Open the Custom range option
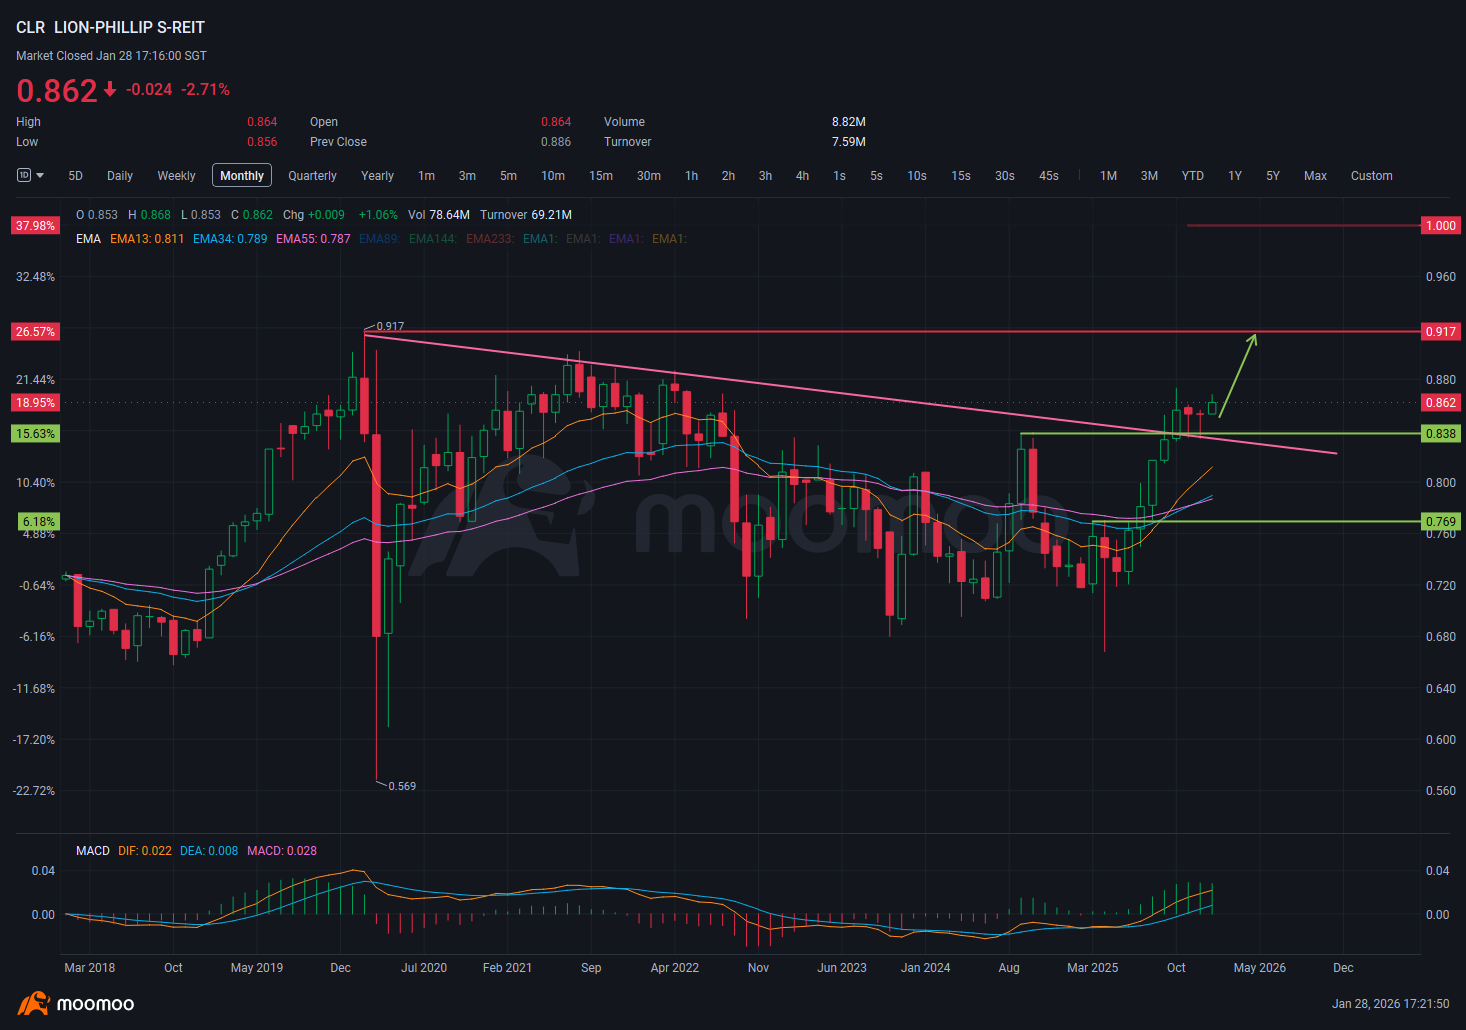This screenshot has height=1030, width=1466. point(1372,176)
